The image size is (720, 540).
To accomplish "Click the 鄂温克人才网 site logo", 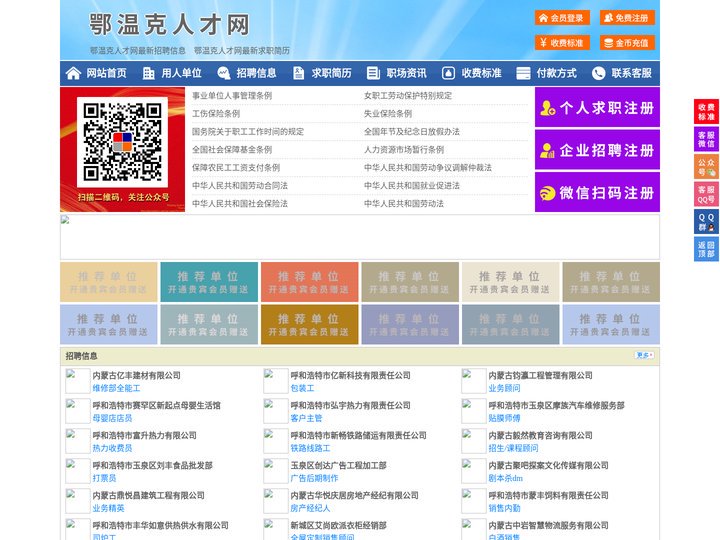I will (x=169, y=25).
